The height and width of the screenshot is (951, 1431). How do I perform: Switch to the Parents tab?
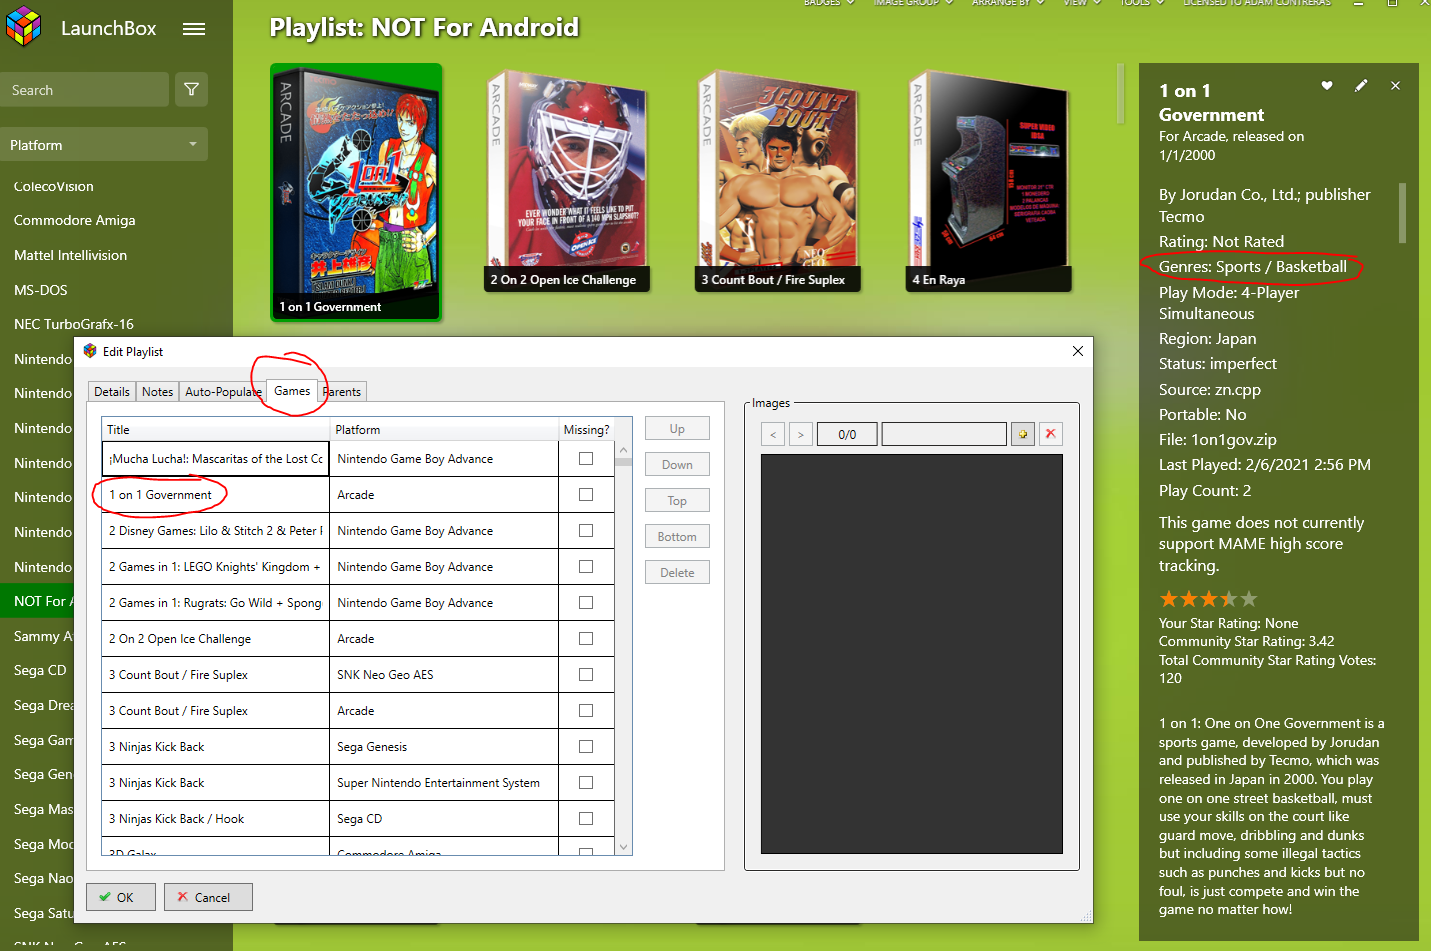pos(342,392)
